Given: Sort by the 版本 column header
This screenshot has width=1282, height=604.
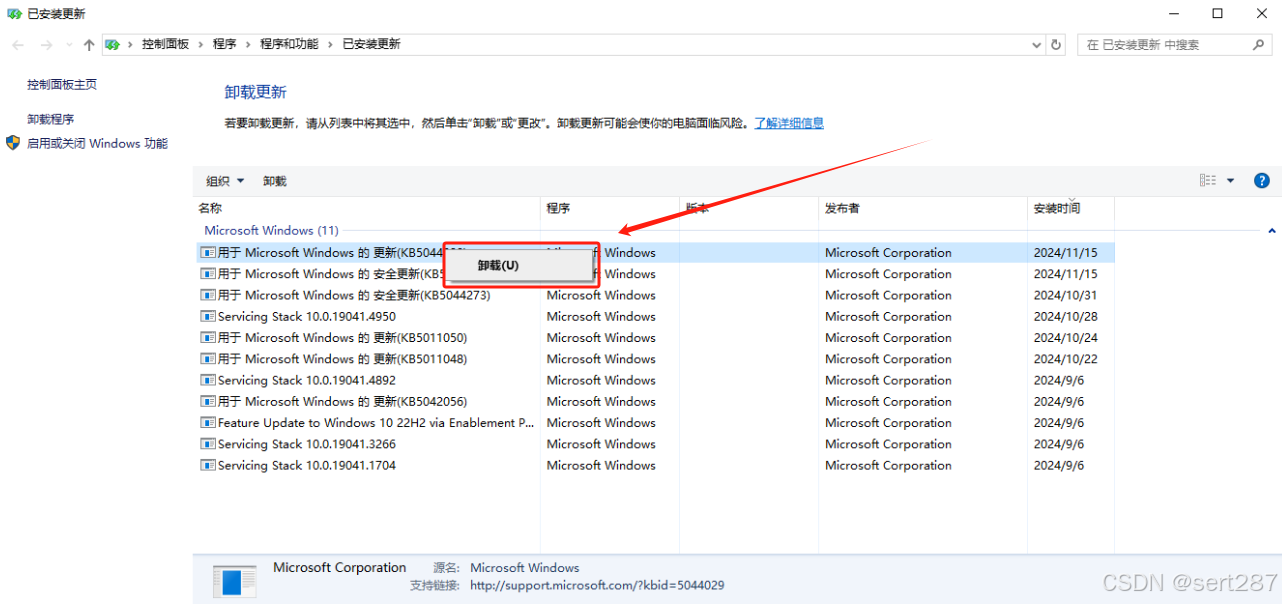Looking at the screenshot, I should coord(749,208).
